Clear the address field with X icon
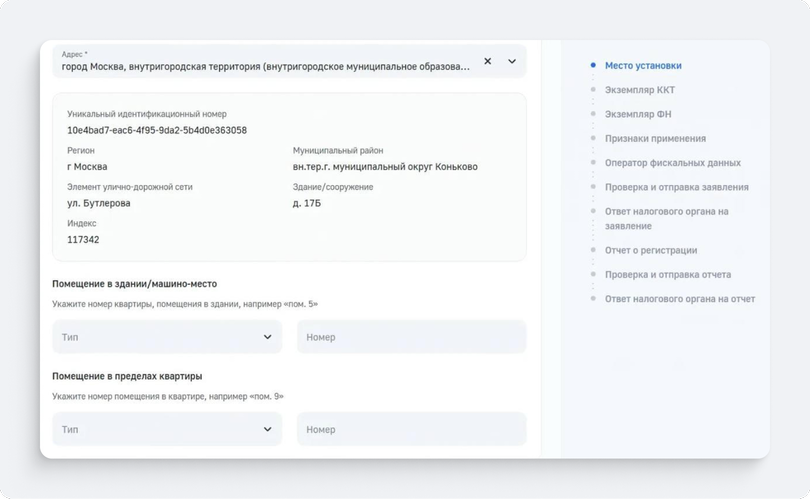Screen dimensions: 810x499 coord(488,61)
